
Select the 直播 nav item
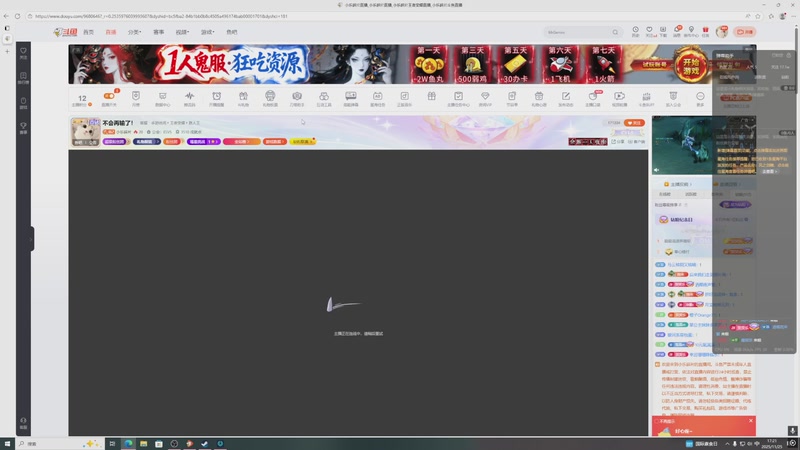[111, 32]
